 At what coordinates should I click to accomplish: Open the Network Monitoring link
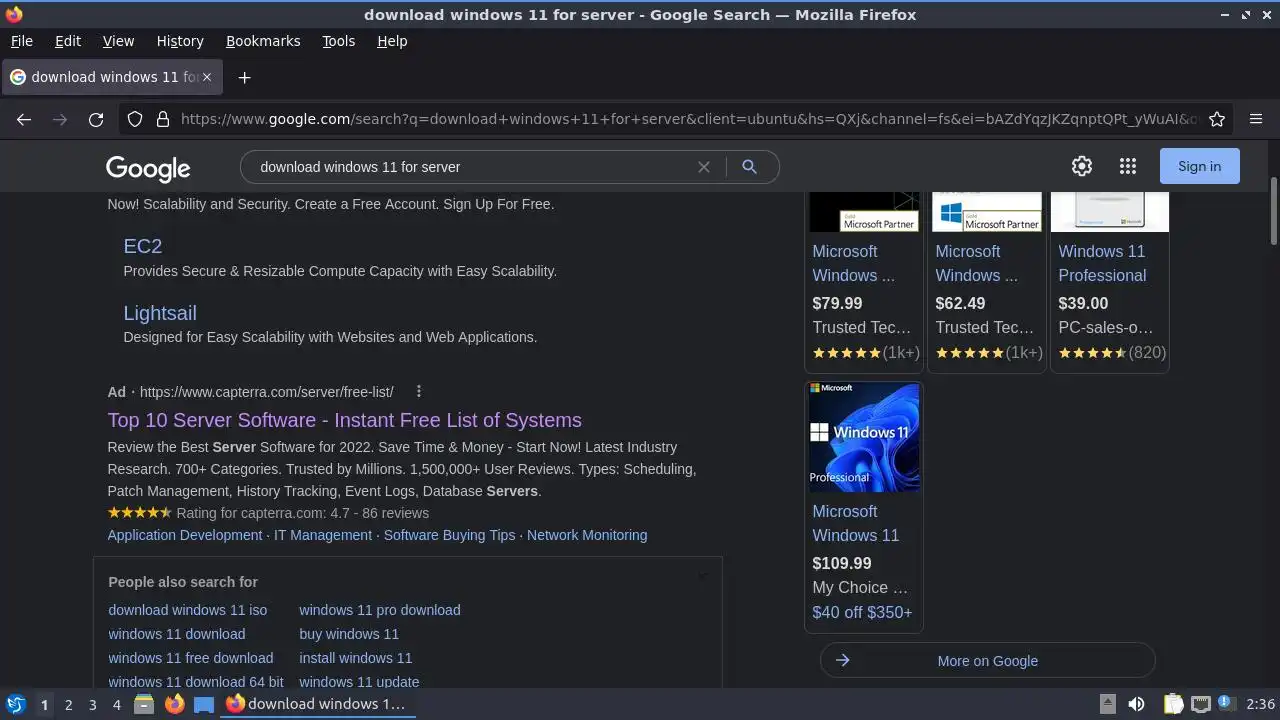(587, 535)
